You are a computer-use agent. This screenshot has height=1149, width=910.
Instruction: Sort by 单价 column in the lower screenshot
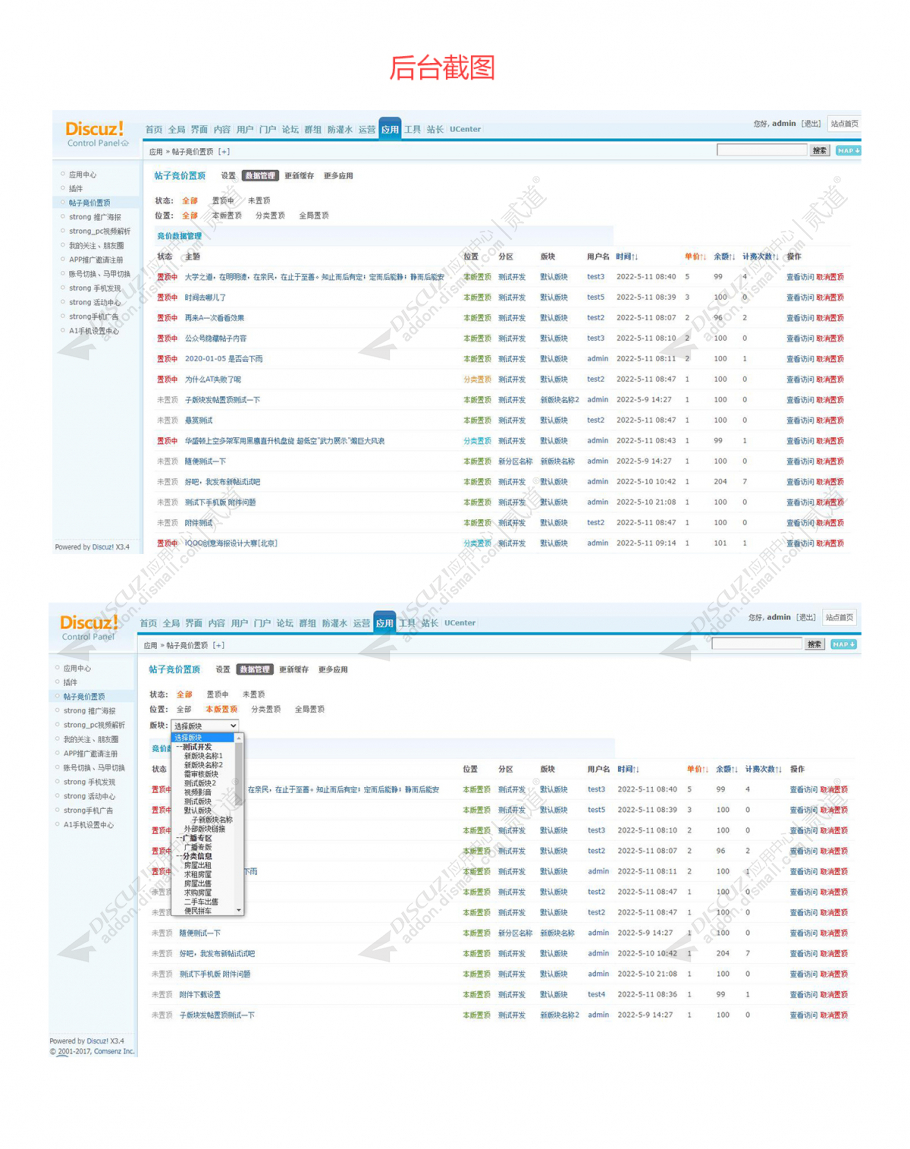pyautogui.click(x=697, y=769)
